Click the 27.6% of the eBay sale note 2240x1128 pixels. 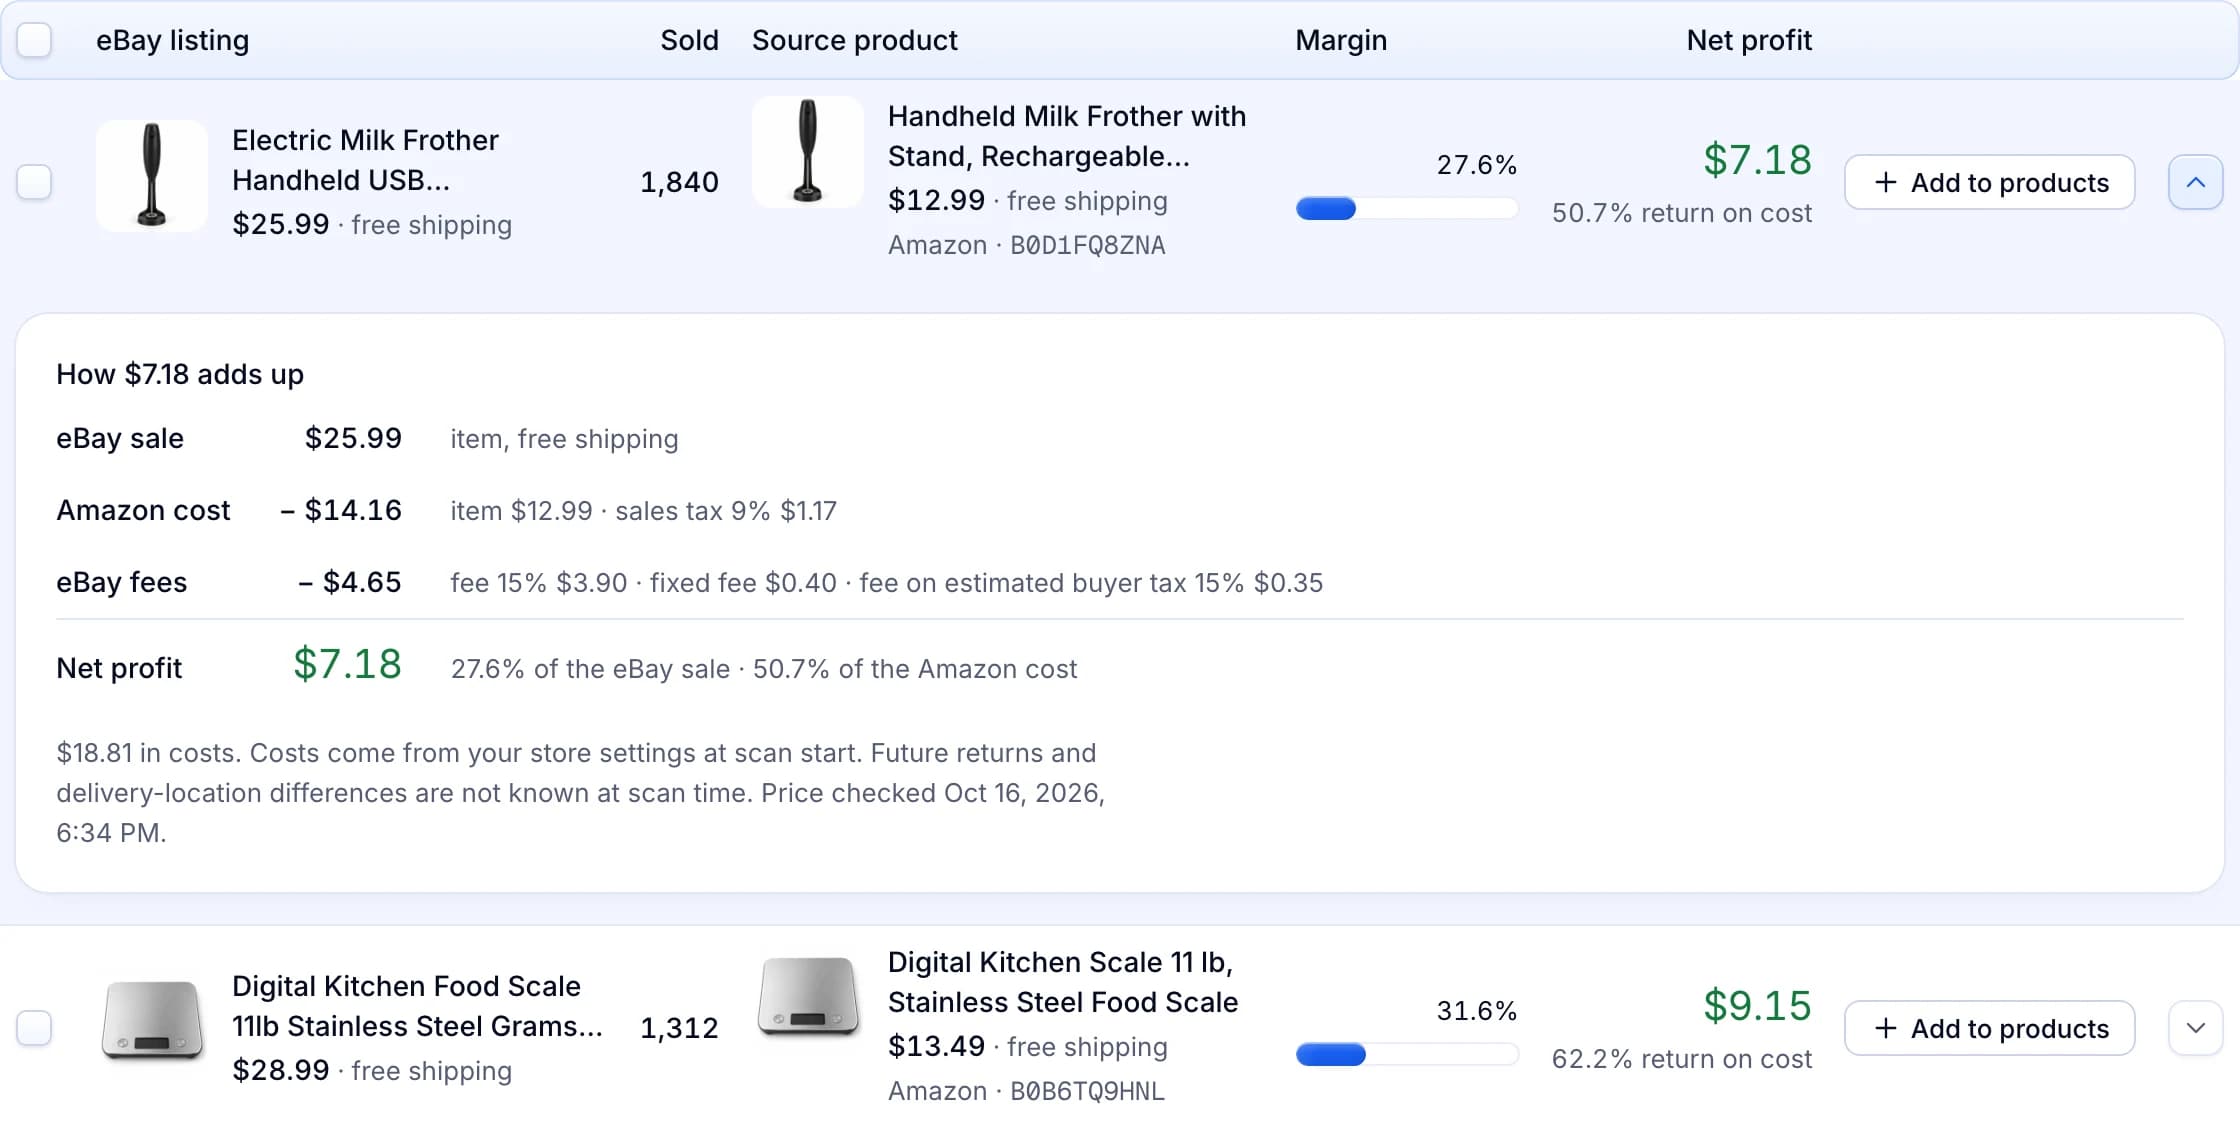pyautogui.click(x=590, y=669)
